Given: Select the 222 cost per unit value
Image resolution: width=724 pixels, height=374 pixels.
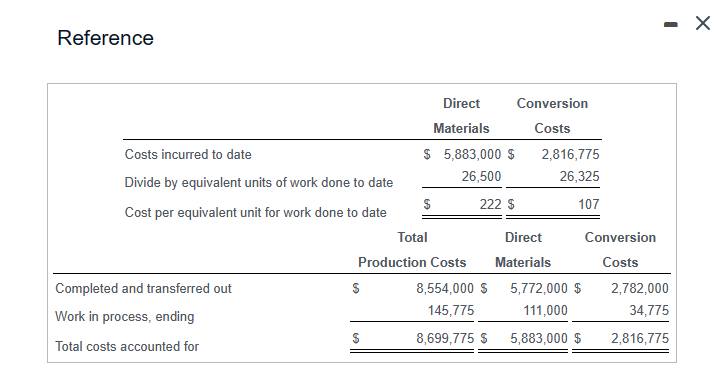Looking at the screenshot, I should pos(490,204).
